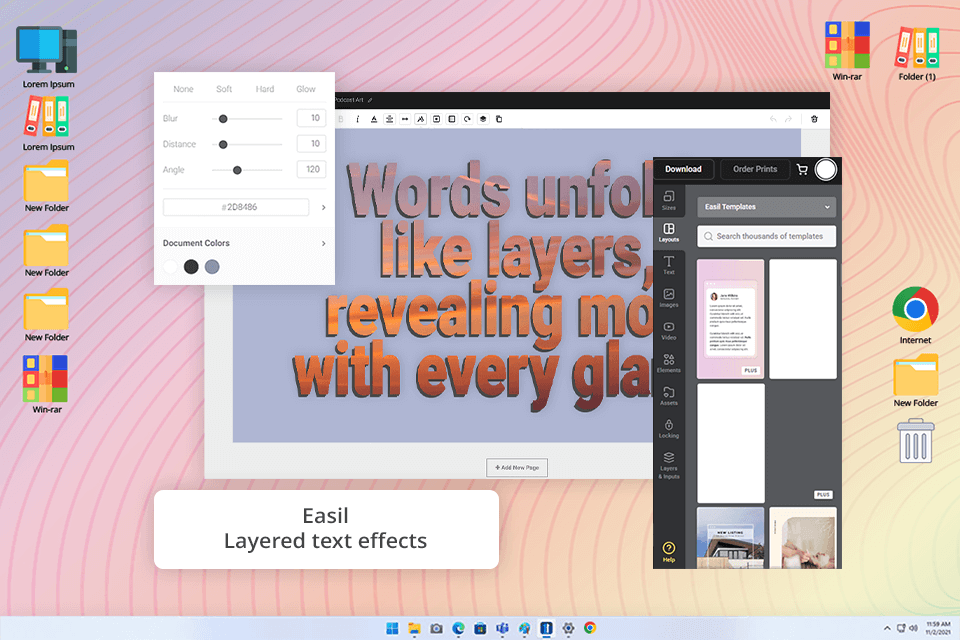
Task: Click the Blur value field
Action: click(311, 118)
